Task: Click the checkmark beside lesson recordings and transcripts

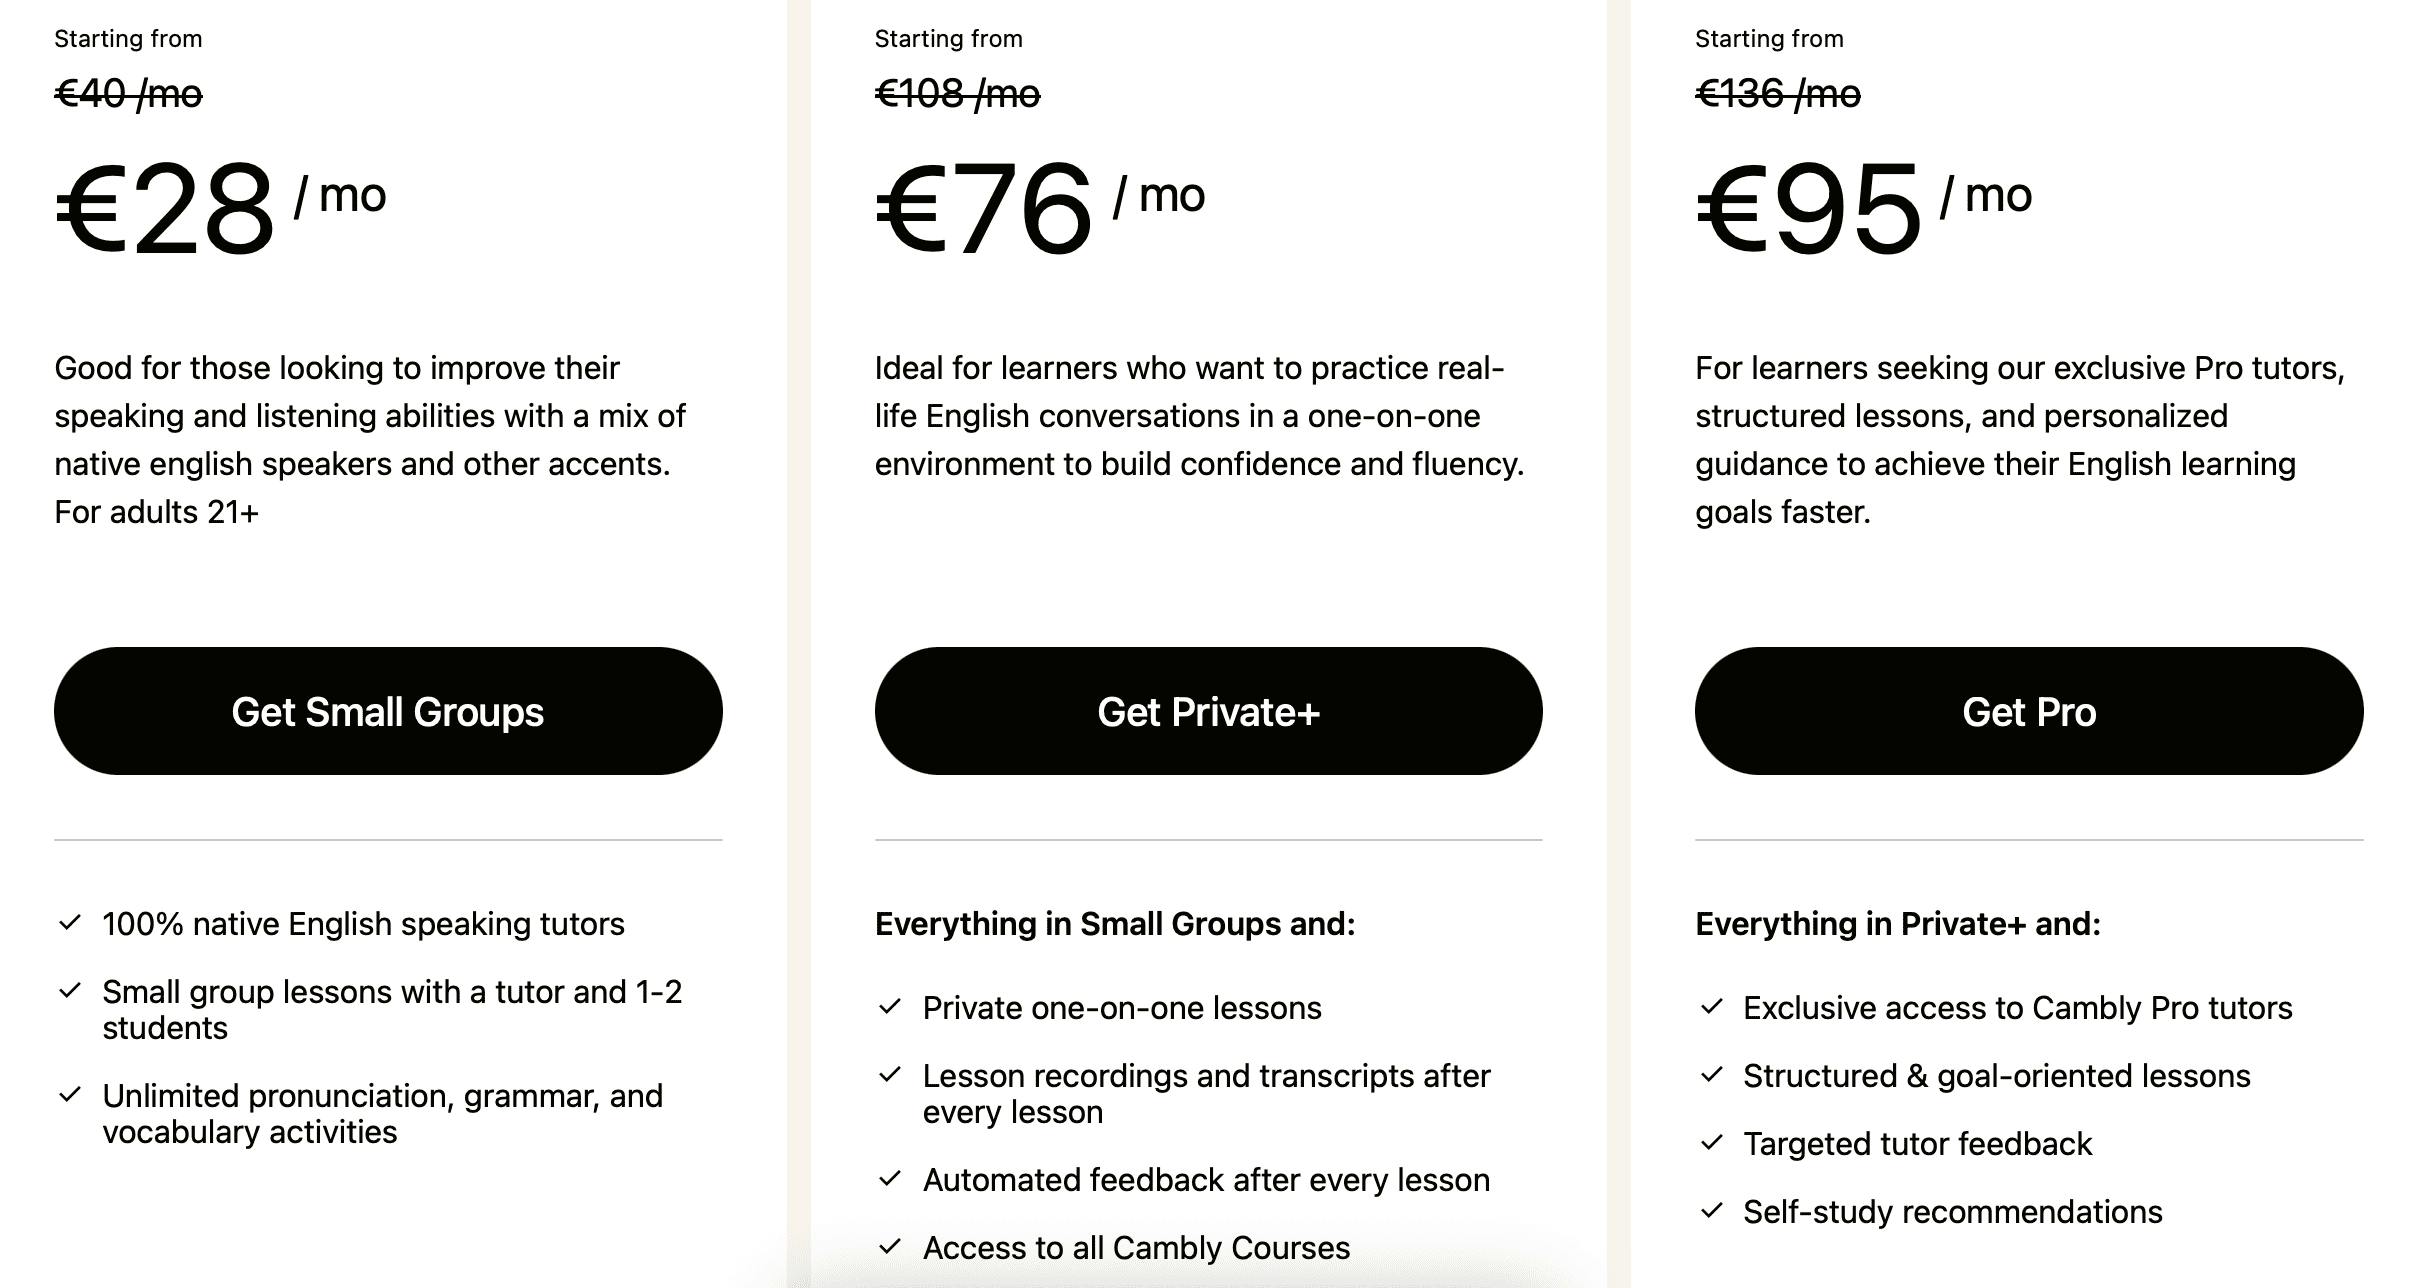Action: [x=891, y=1076]
